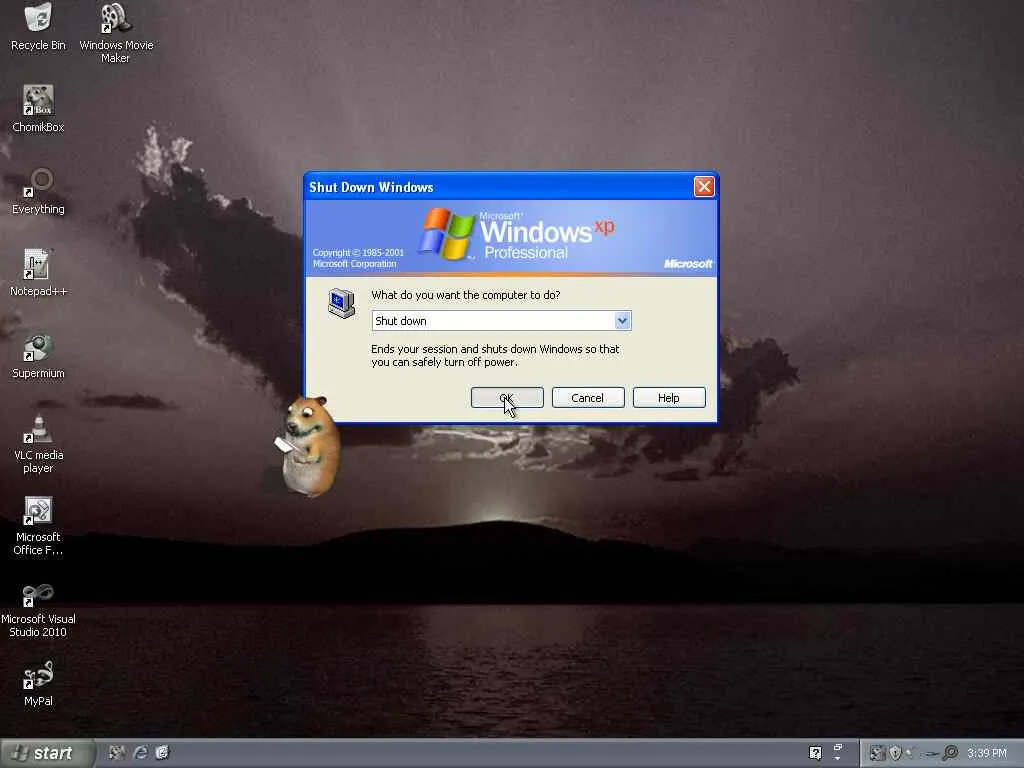Open the Start menu
The image size is (1024, 768).
[x=46, y=753]
